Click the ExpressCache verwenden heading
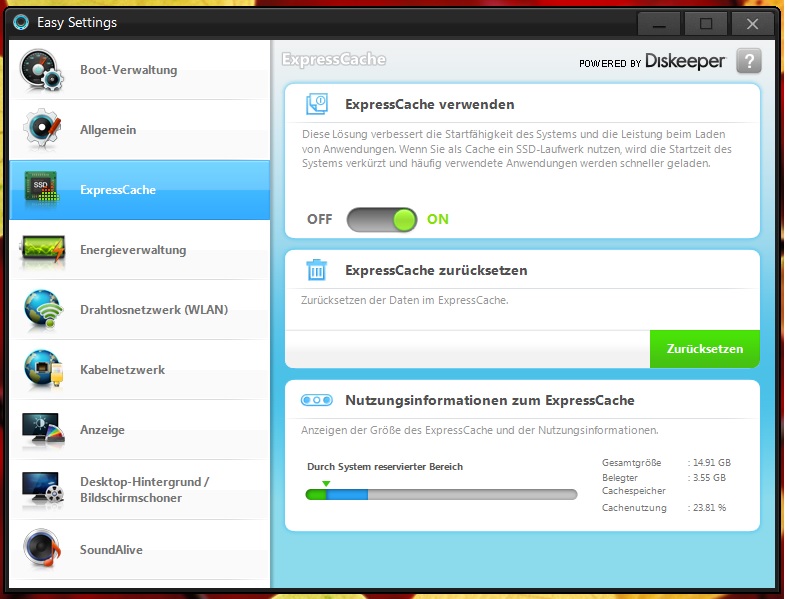 (x=430, y=104)
